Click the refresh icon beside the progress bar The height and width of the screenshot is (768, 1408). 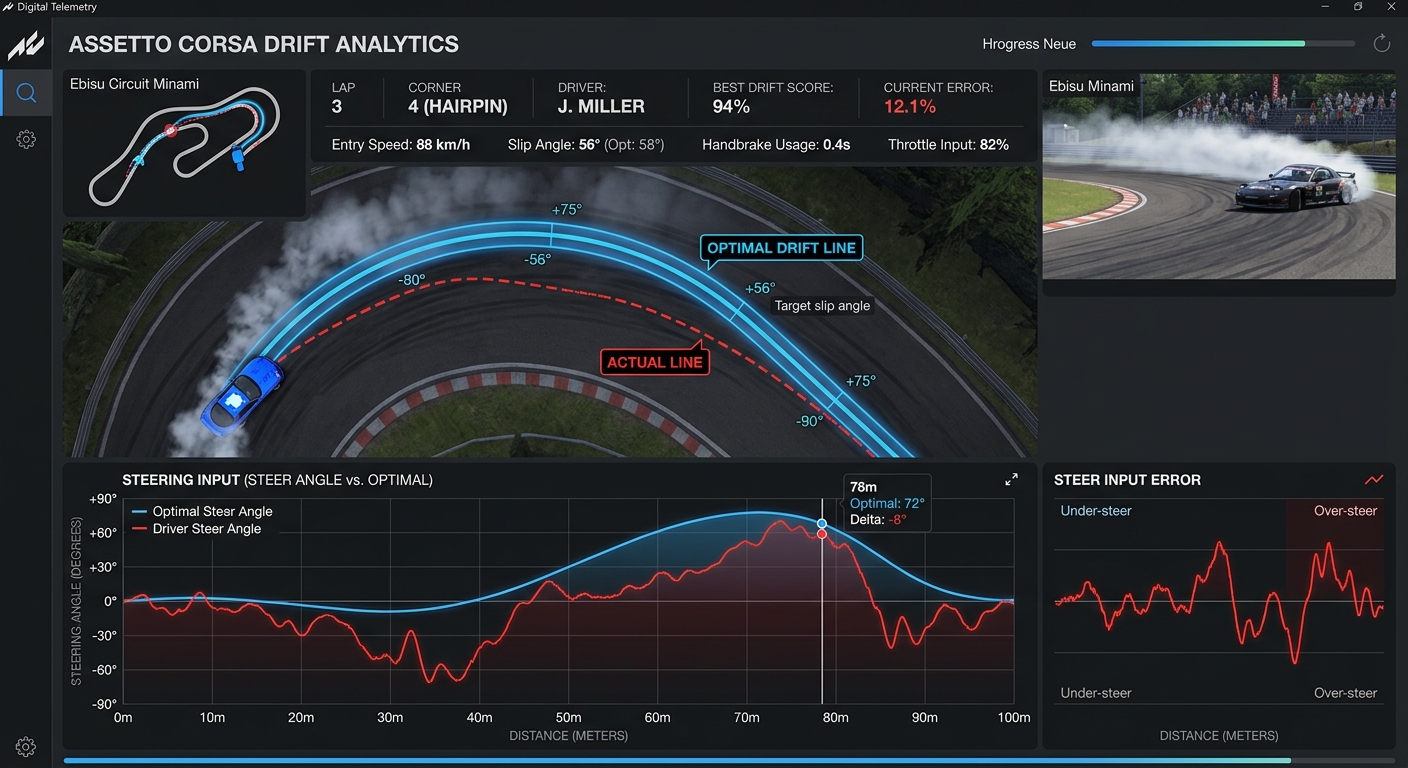(1382, 43)
